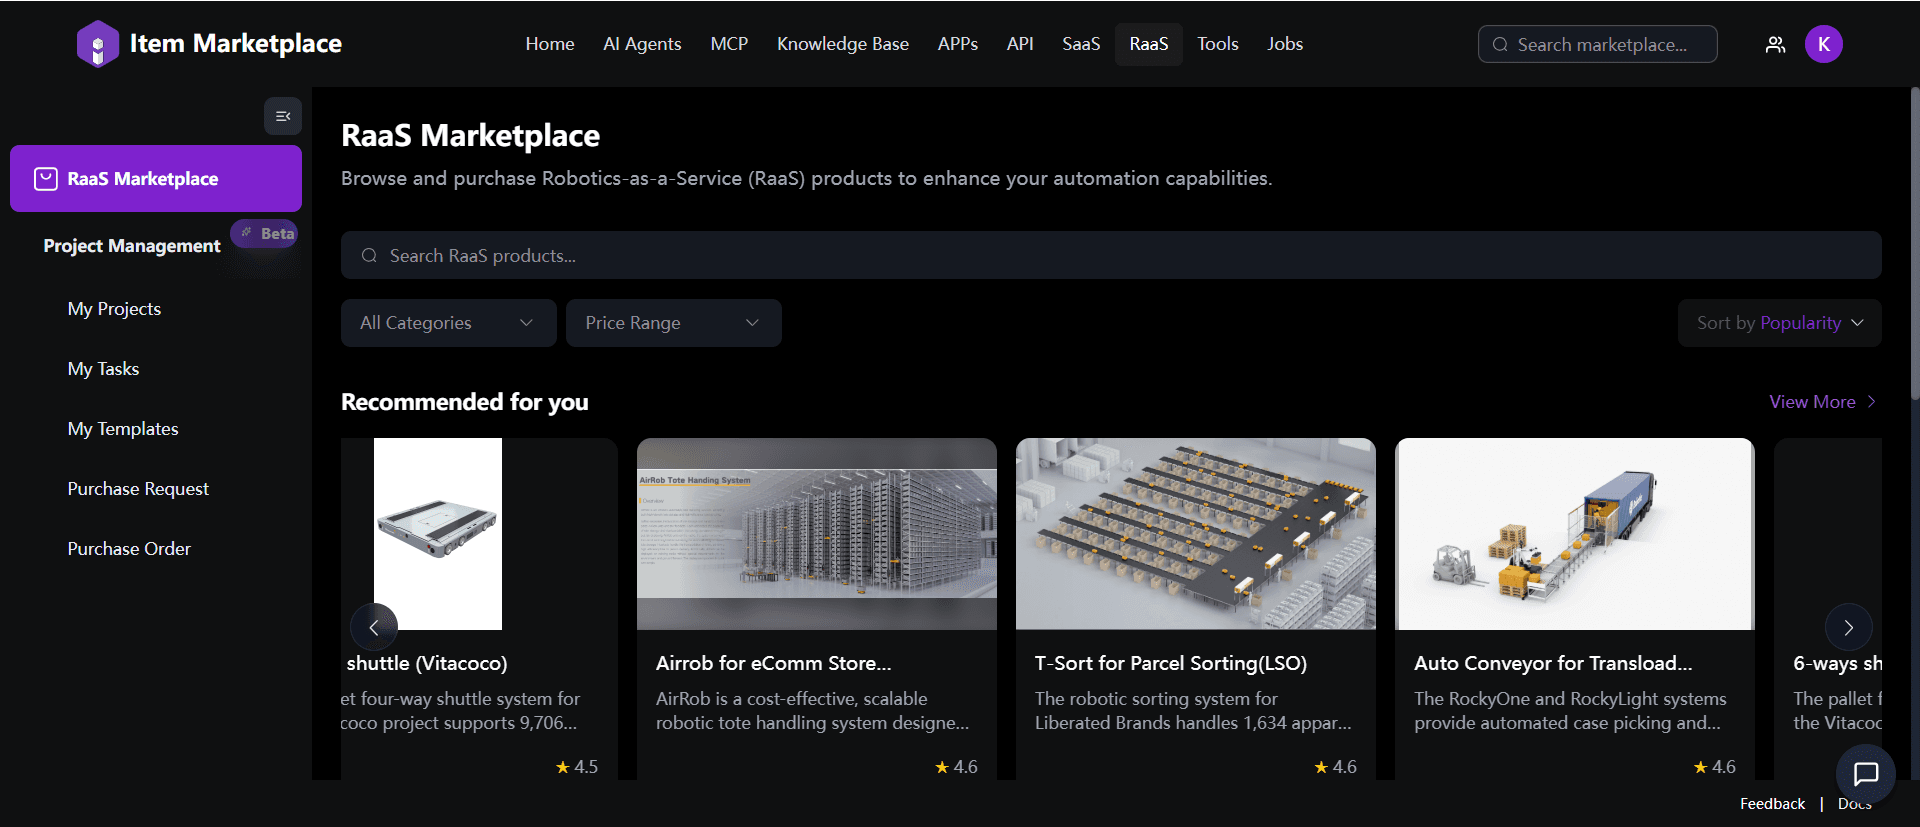The width and height of the screenshot is (1920, 827).
Task: Click the 4.5 star rating on shuttle card
Action: pyautogui.click(x=577, y=767)
